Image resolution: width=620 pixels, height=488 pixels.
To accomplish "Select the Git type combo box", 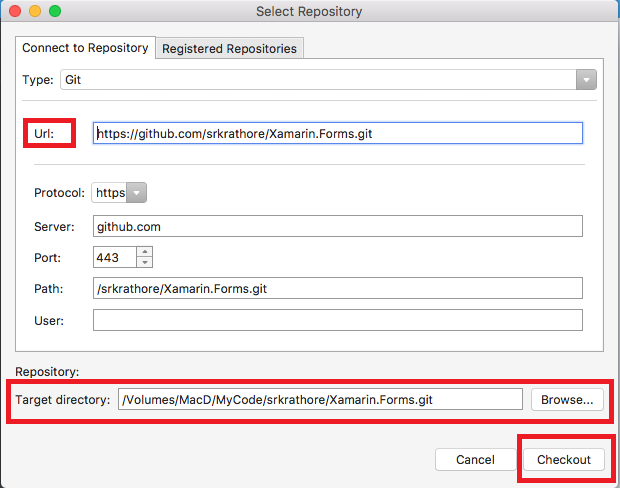I will tap(328, 80).
